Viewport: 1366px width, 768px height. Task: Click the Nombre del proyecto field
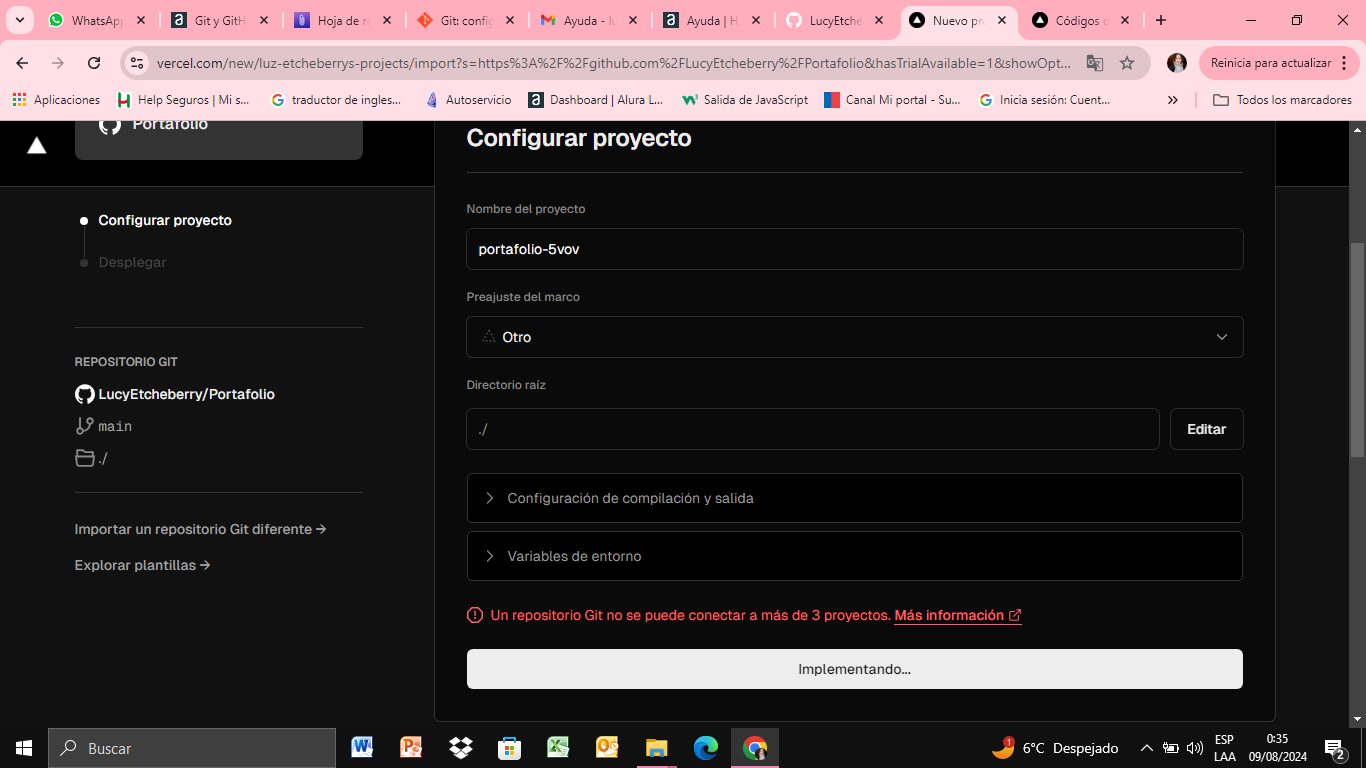pos(855,249)
